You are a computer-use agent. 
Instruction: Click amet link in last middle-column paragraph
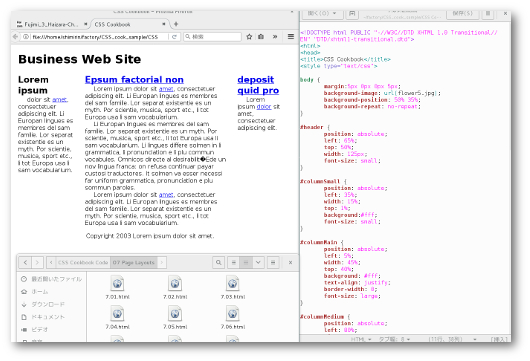[166, 195]
